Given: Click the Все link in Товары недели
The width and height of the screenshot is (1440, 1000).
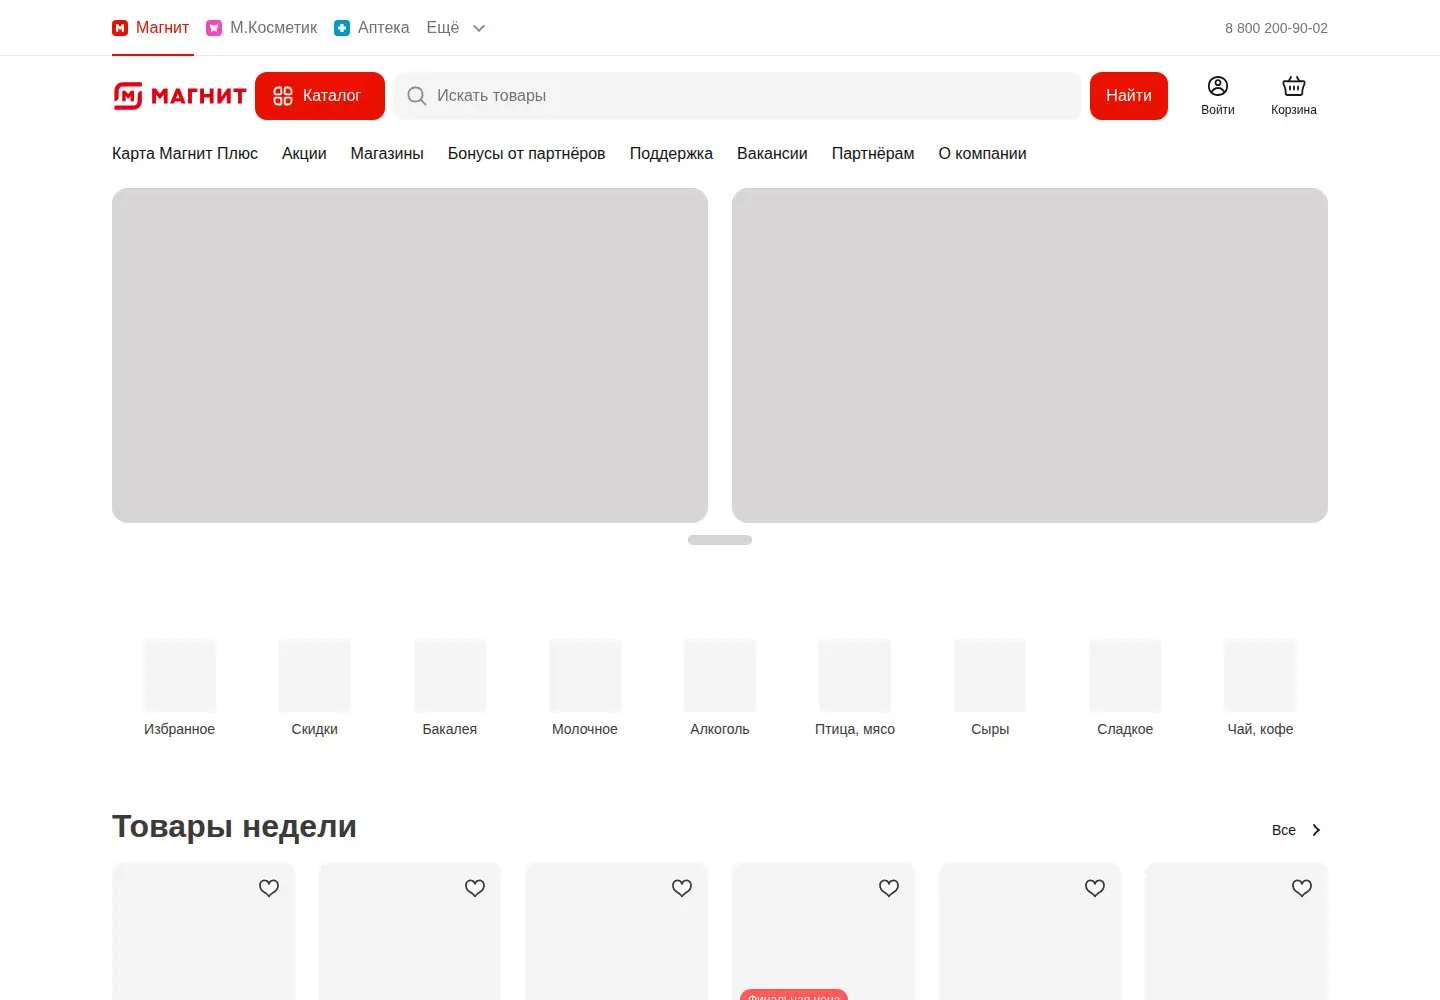Looking at the screenshot, I should point(1284,830).
